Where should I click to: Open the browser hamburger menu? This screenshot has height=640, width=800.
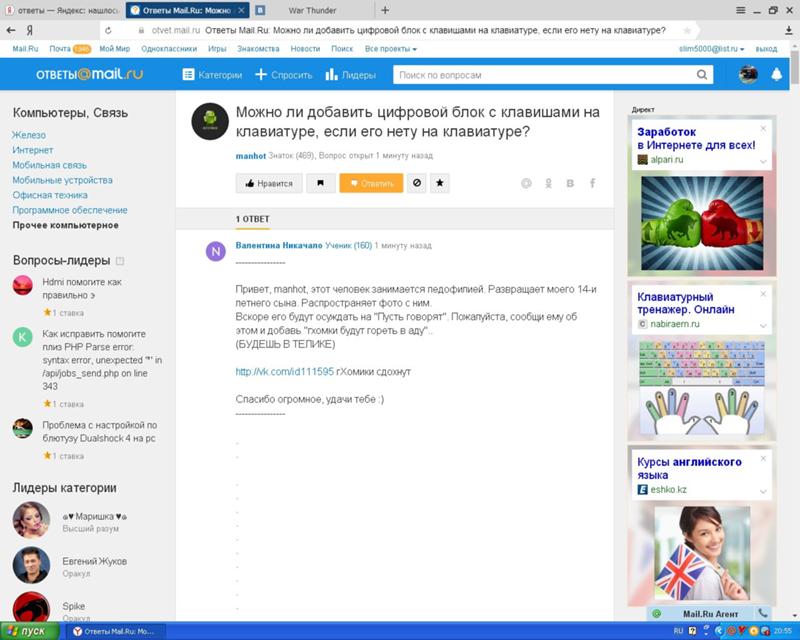(x=741, y=10)
